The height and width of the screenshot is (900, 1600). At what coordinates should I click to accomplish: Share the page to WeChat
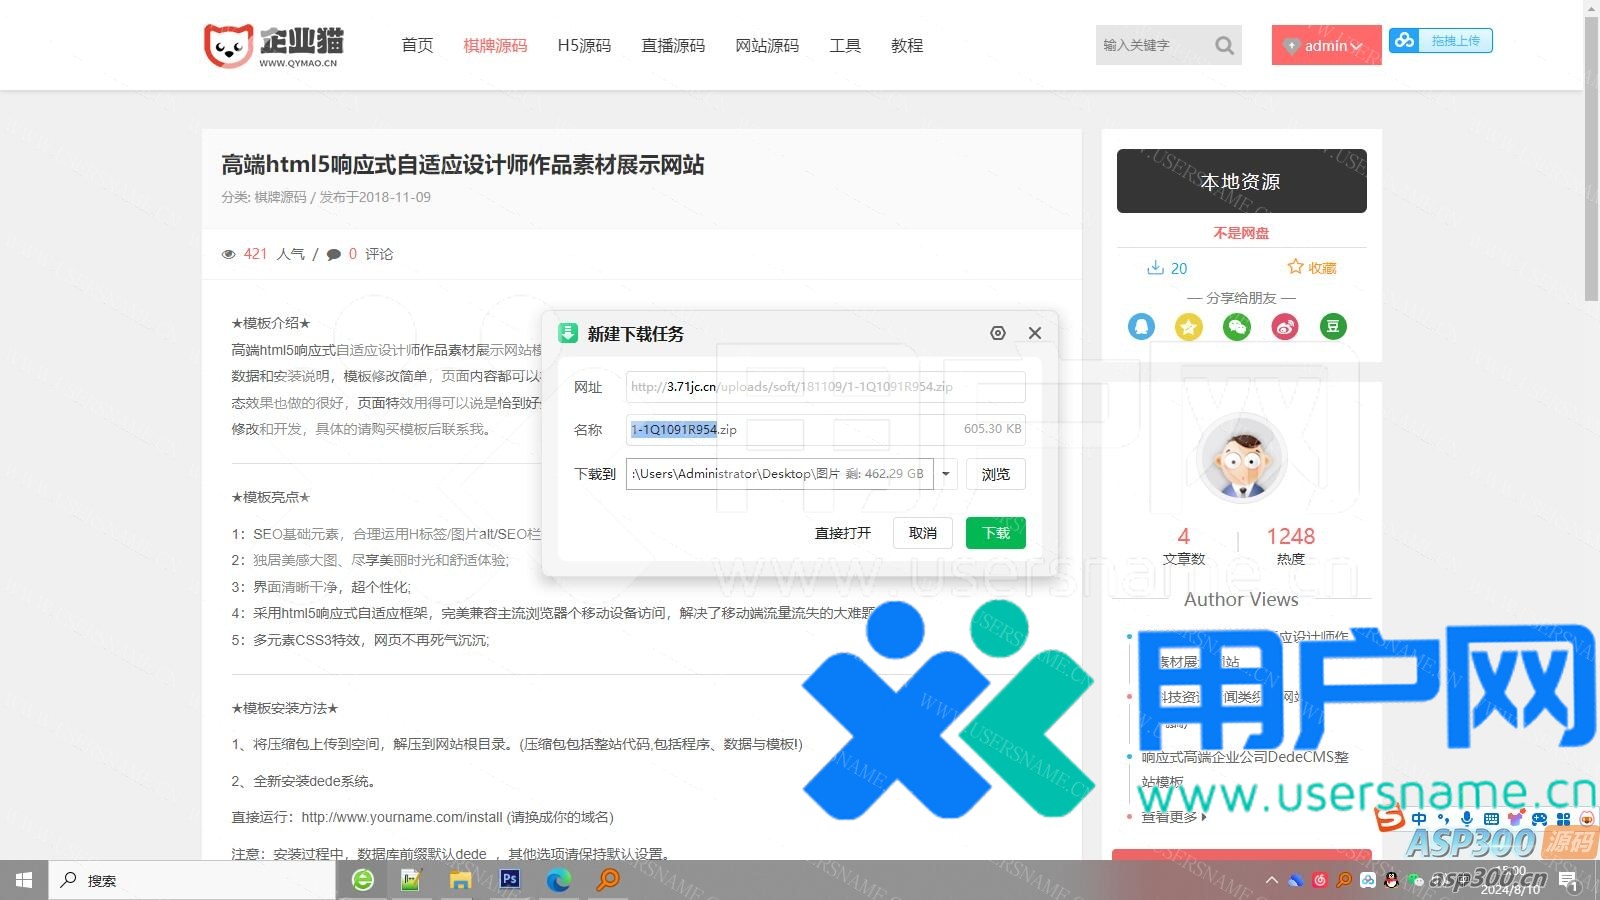[1237, 327]
